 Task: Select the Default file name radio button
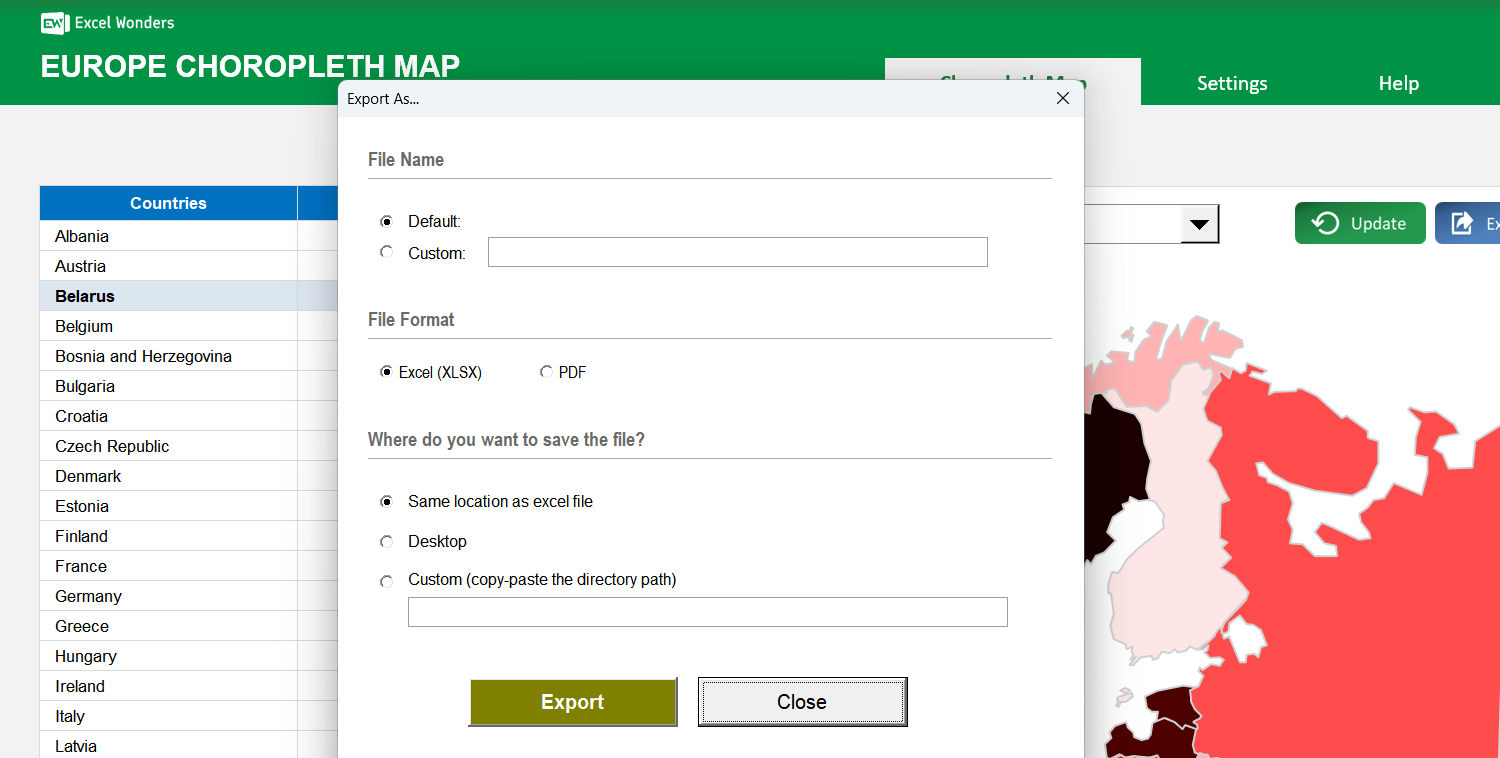click(x=386, y=221)
